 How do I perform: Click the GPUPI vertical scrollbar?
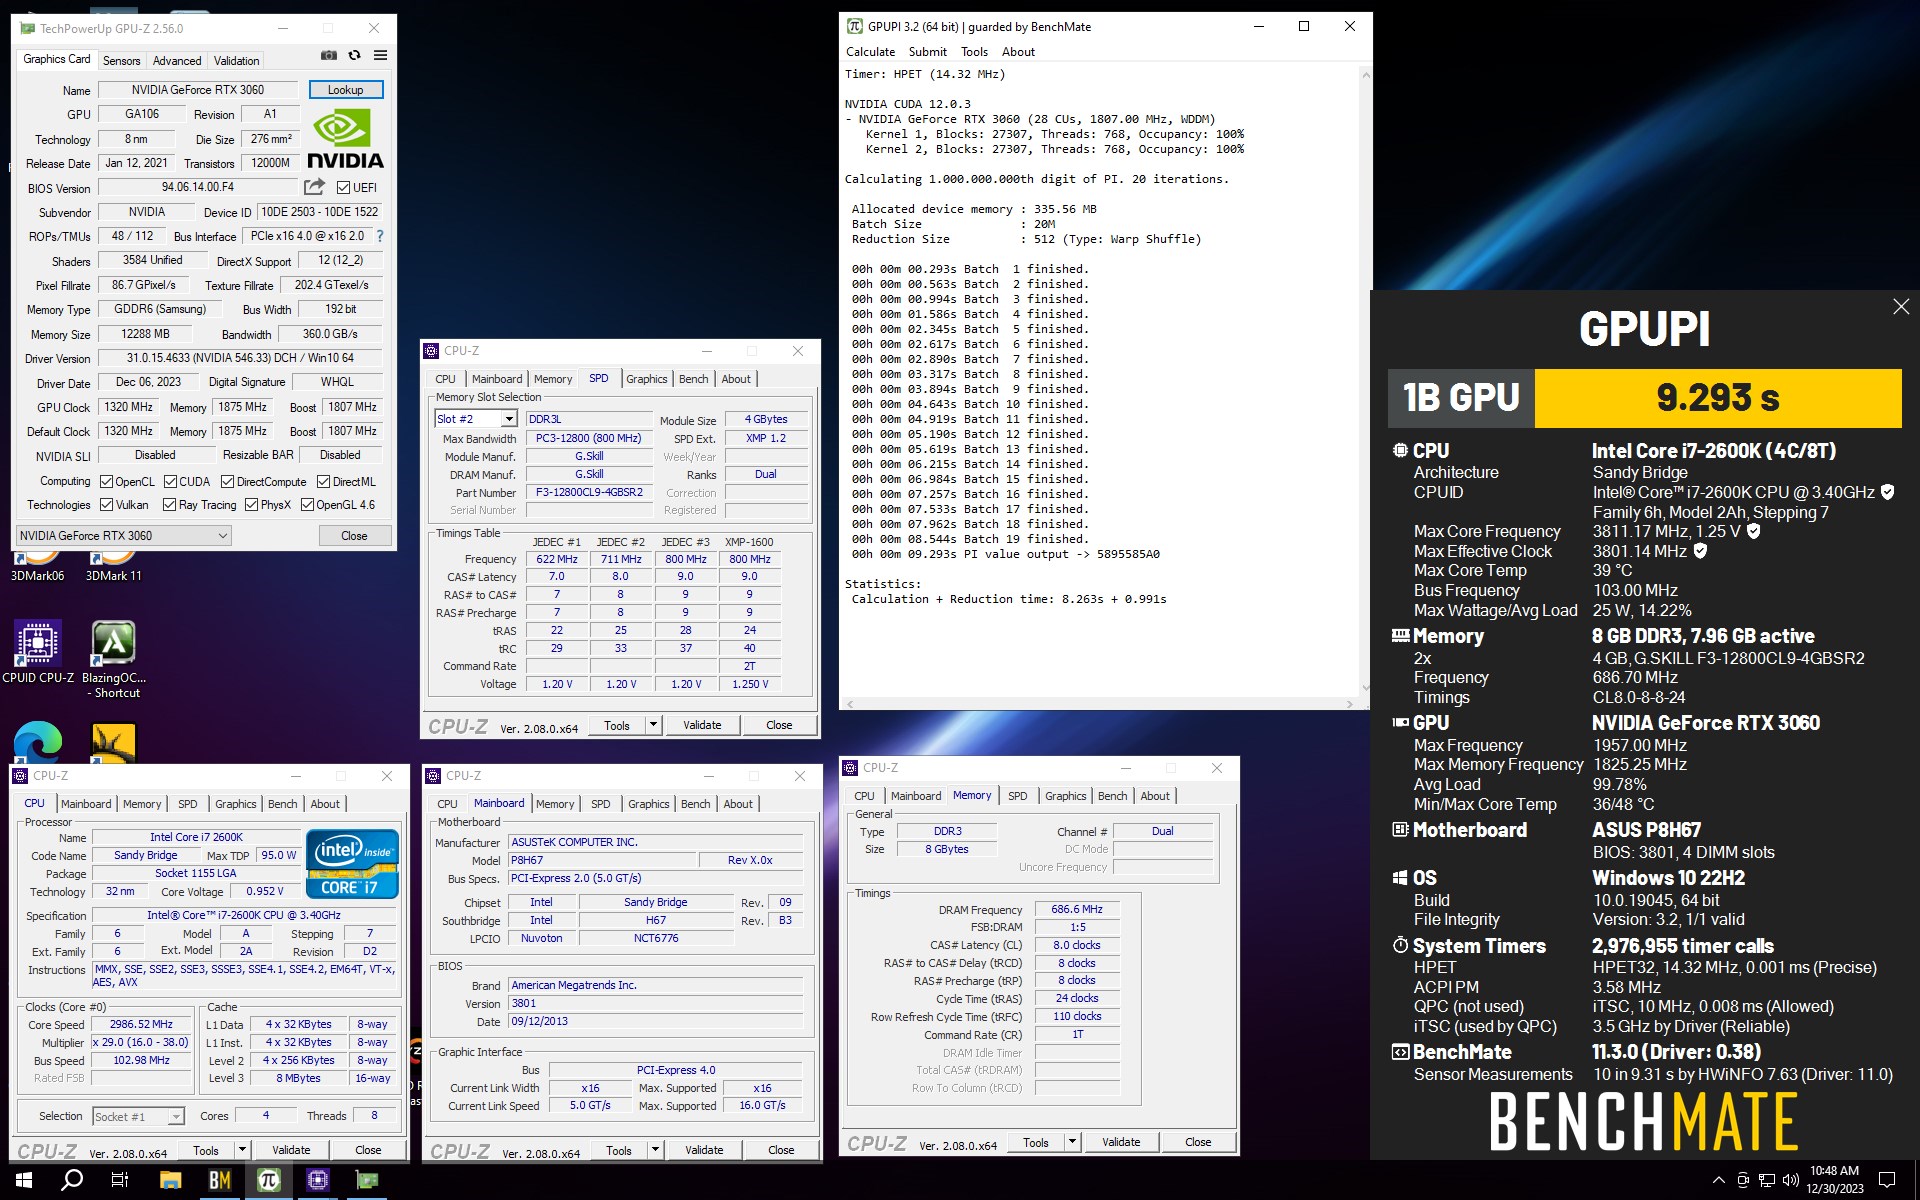(1365, 380)
